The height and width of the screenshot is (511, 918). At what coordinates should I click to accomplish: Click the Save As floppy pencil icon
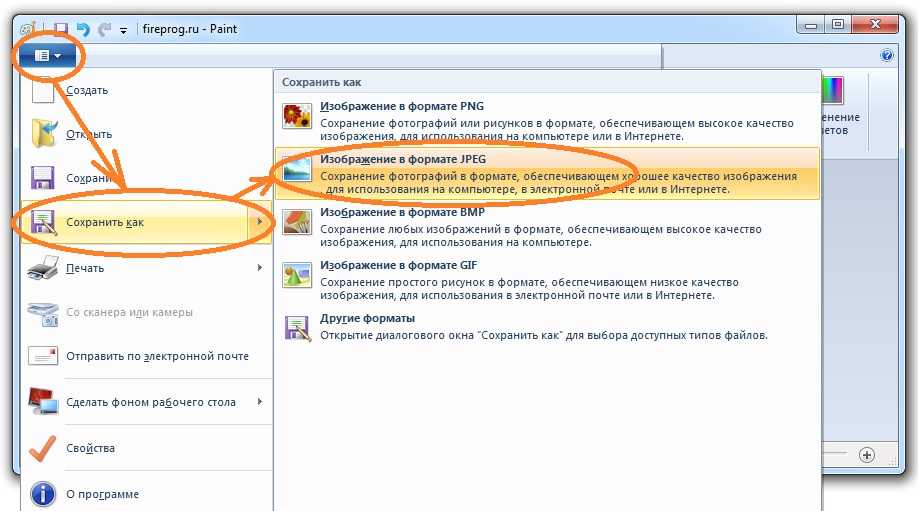tap(43, 222)
